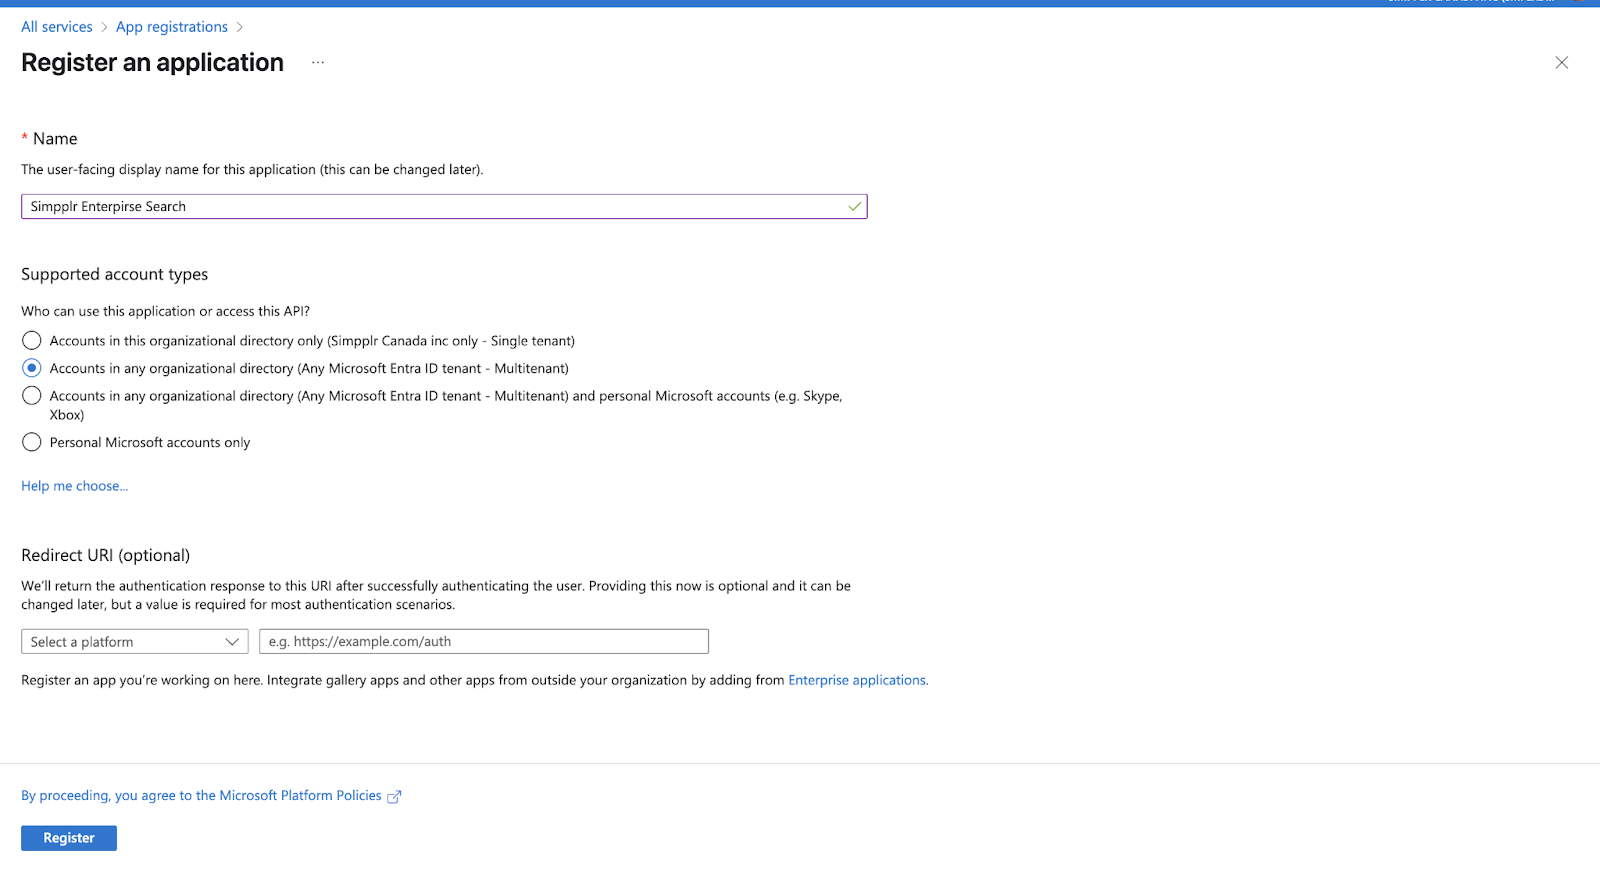Open the Enterprise applications link
The image size is (1600, 872).
pyautogui.click(x=858, y=680)
